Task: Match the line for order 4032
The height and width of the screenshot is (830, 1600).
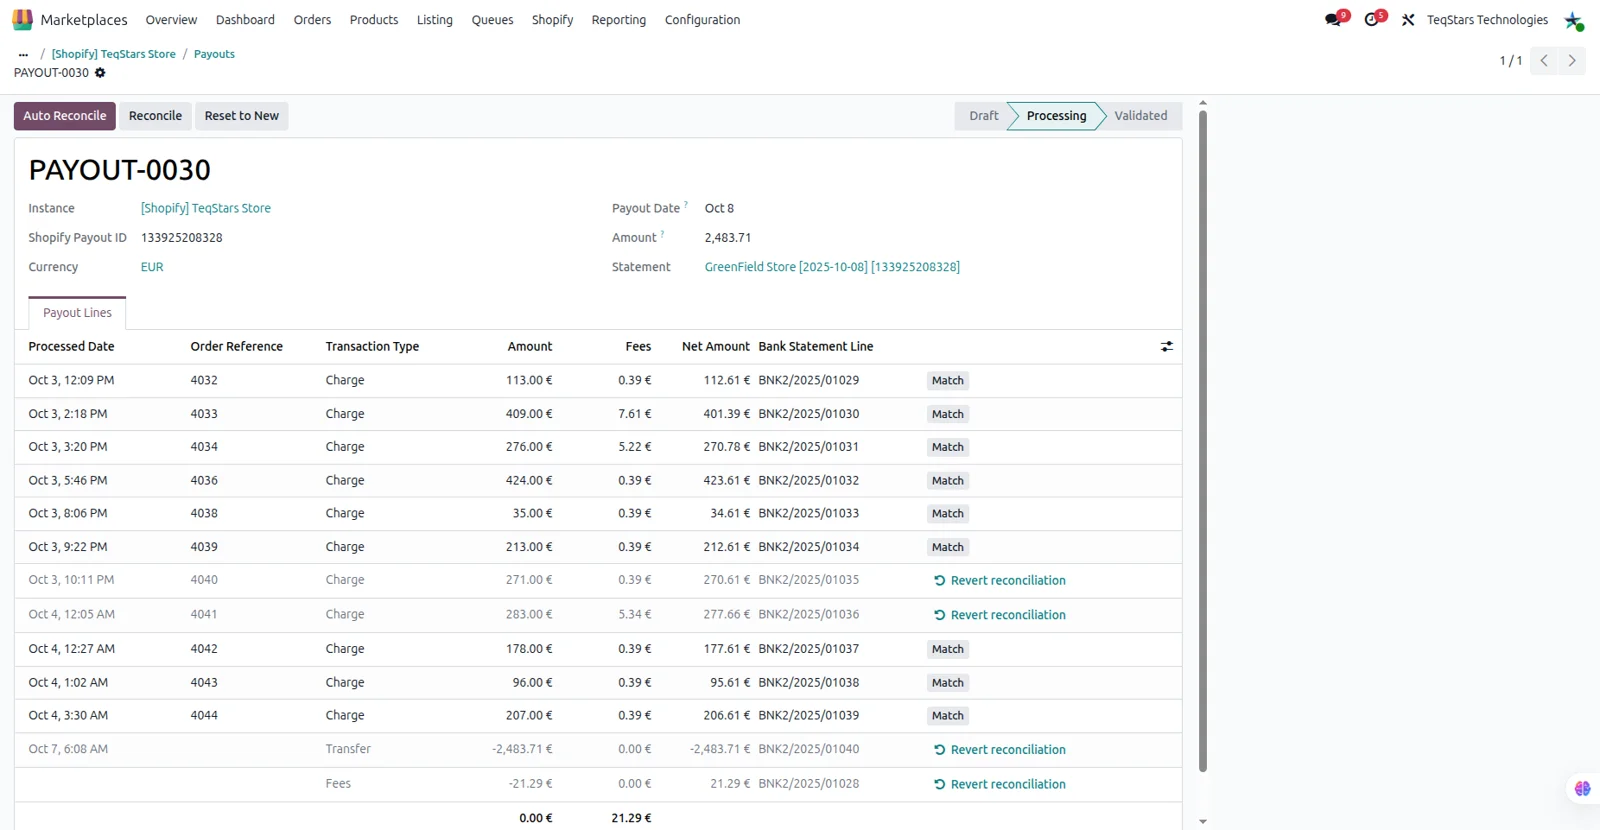Action: pyautogui.click(x=948, y=381)
